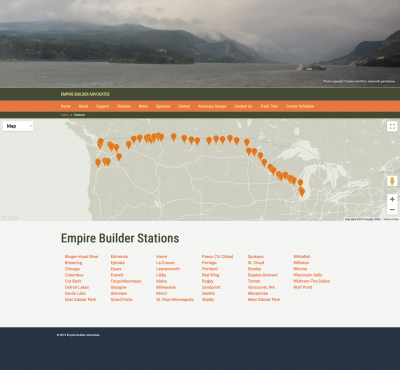The image size is (400, 370).
Task: Click the Street View pegman icon
Action: (392, 181)
